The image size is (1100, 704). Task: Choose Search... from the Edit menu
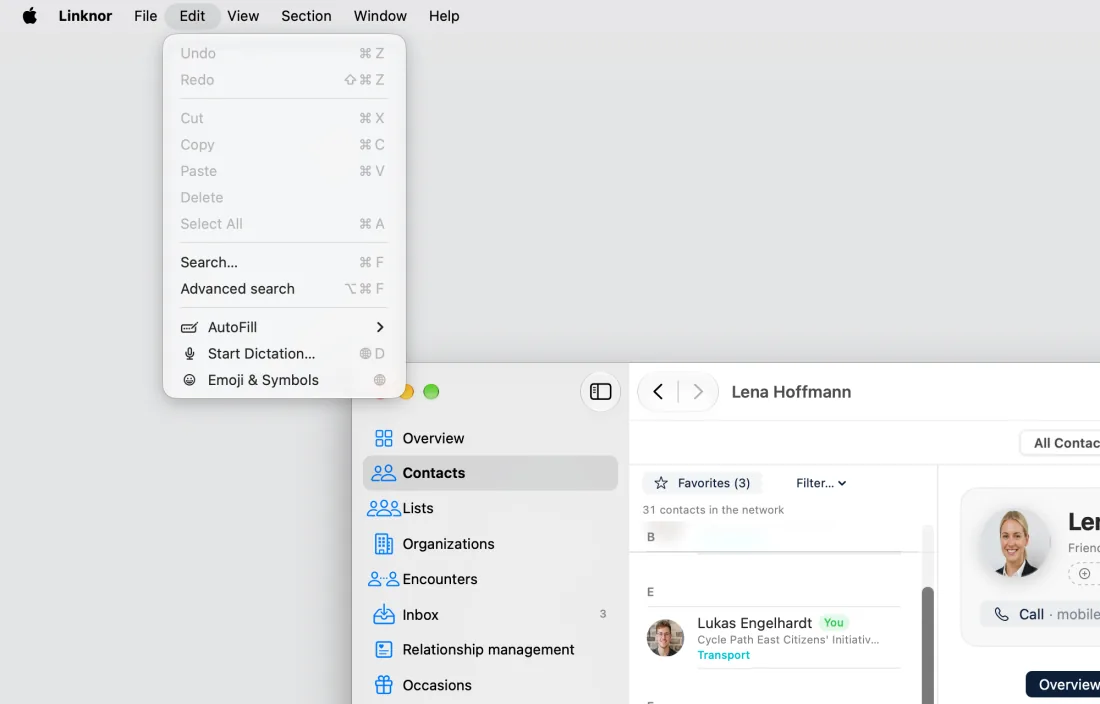click(x=283, y=262)
